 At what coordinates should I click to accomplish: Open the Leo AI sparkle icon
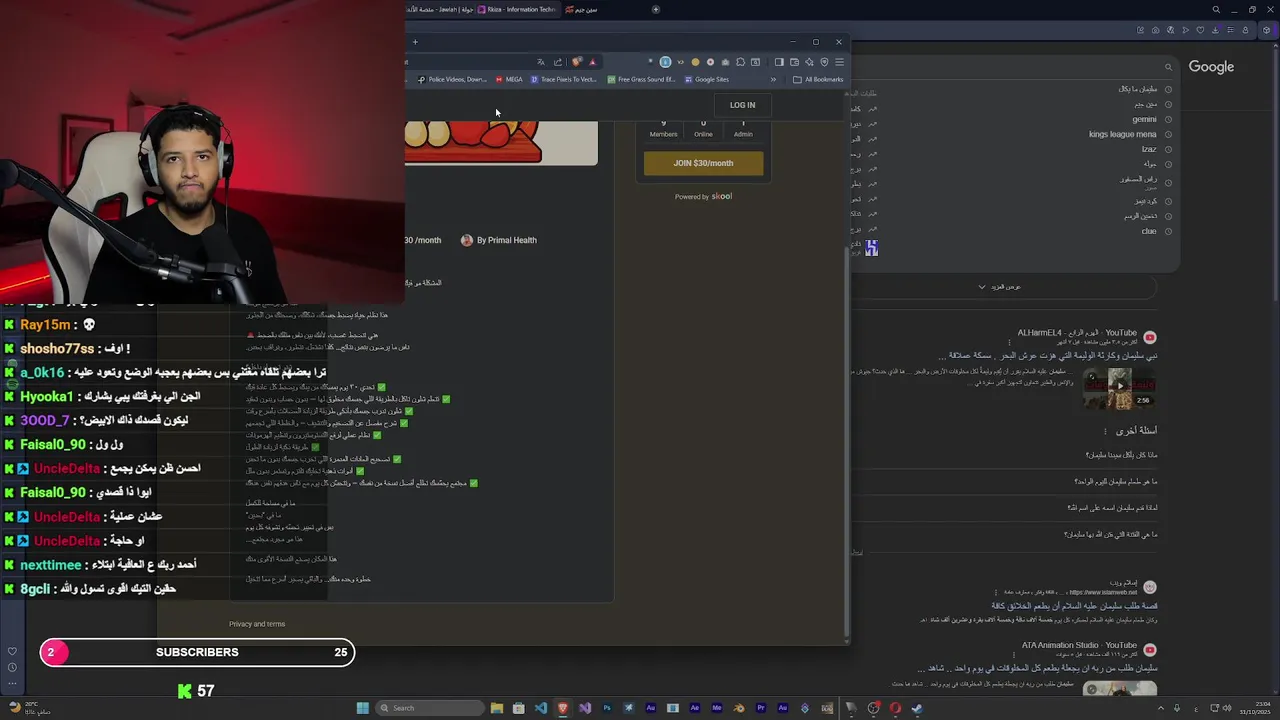coord(809,62)
